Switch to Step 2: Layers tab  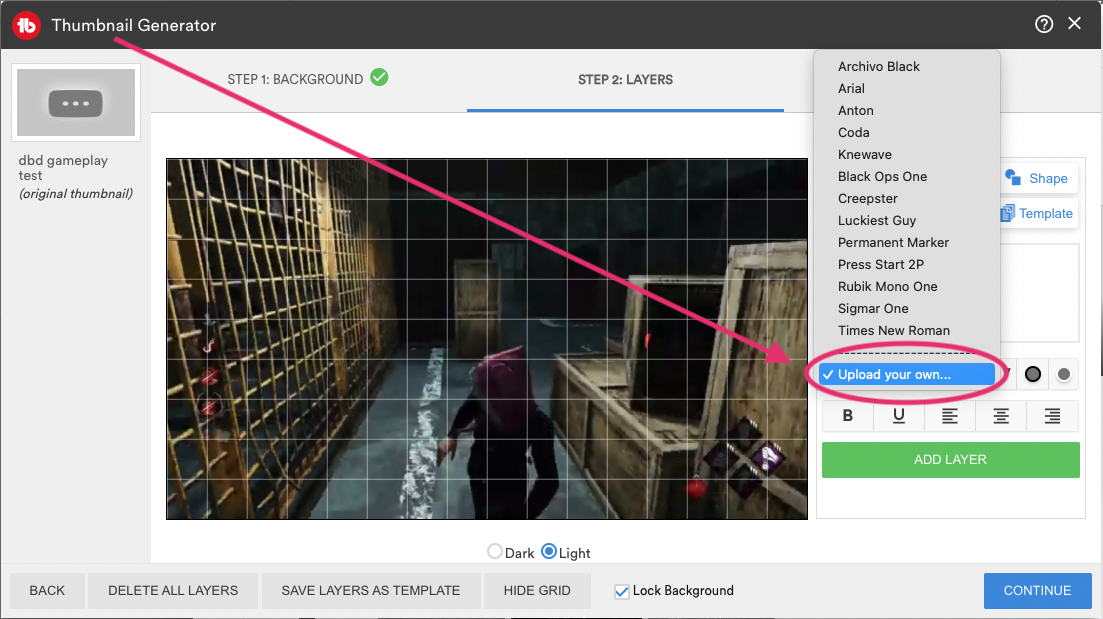[625, 79]
